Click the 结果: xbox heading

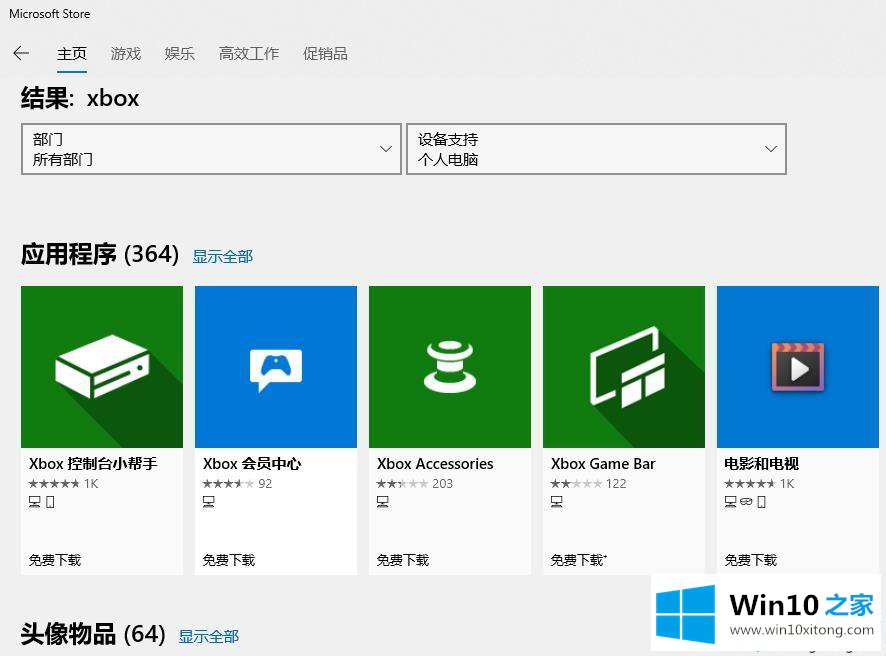click(80, 98)
